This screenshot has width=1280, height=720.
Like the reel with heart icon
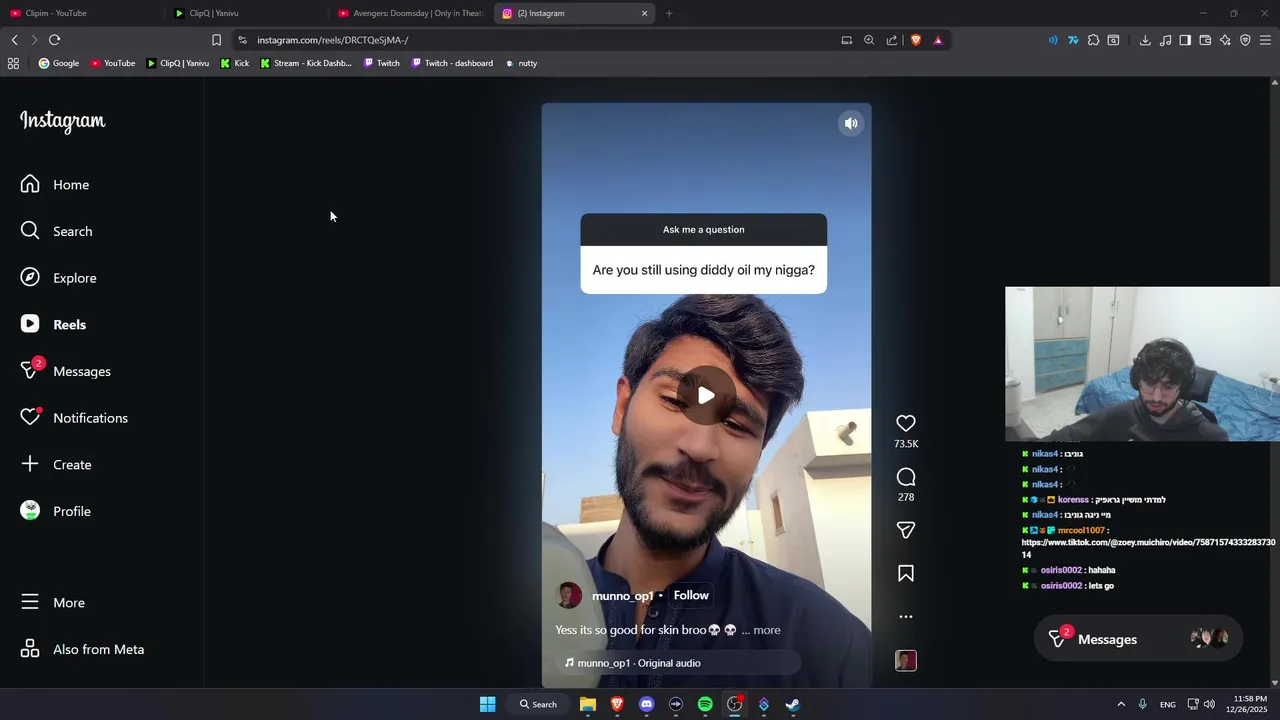pos(906,424)
